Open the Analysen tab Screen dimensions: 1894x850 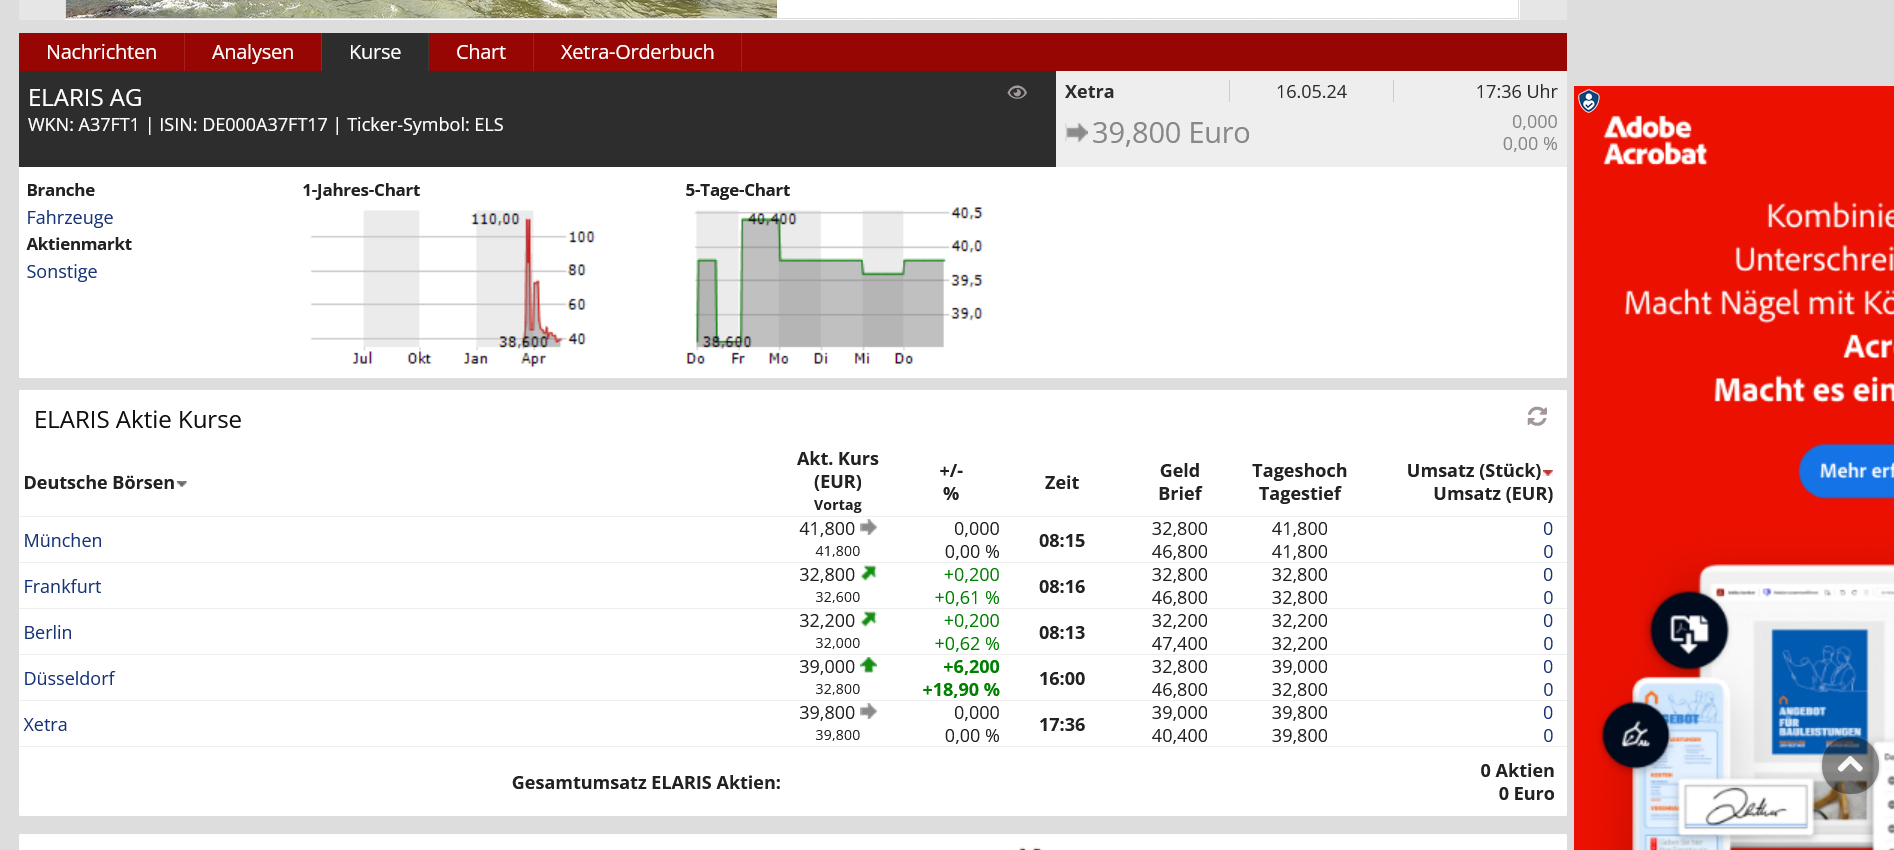(252, 52)
